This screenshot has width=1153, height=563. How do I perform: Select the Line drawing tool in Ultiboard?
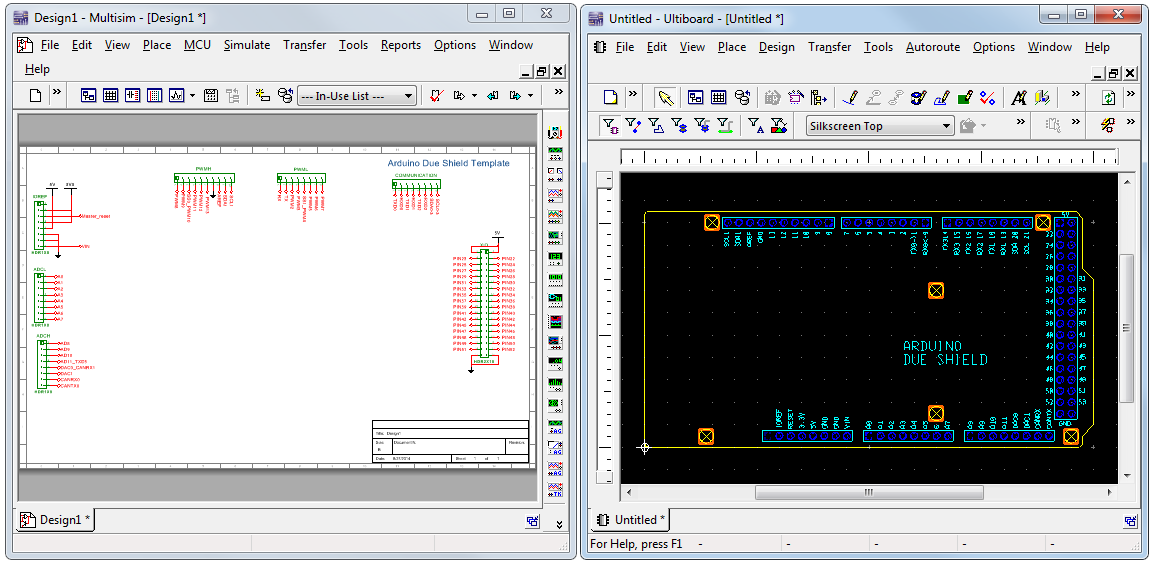[x=850, y=97]
